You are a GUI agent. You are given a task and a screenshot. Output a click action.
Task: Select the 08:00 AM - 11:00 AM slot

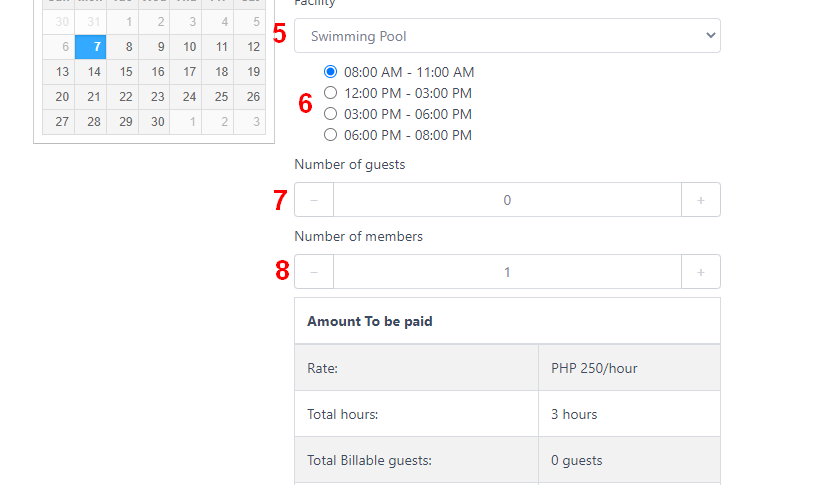pos(331,72)
